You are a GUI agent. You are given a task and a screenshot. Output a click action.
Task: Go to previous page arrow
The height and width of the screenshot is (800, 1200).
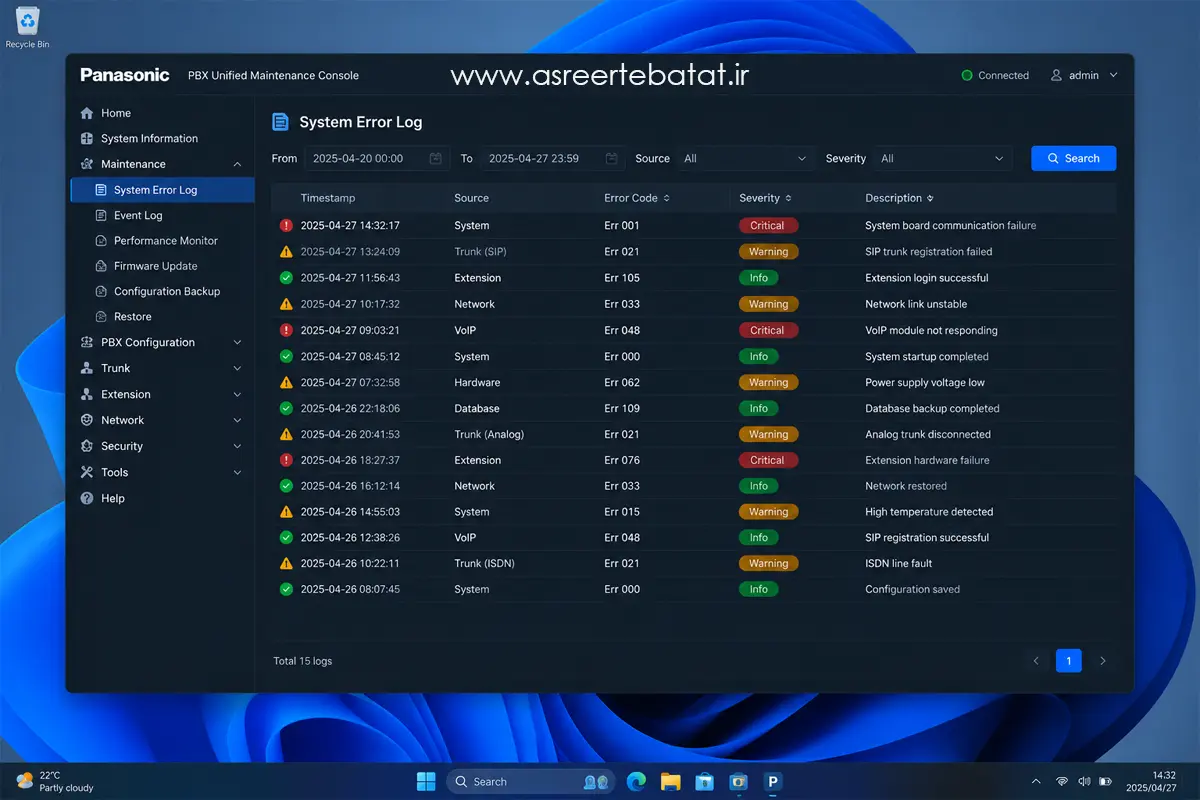[x=1036, y=661]
